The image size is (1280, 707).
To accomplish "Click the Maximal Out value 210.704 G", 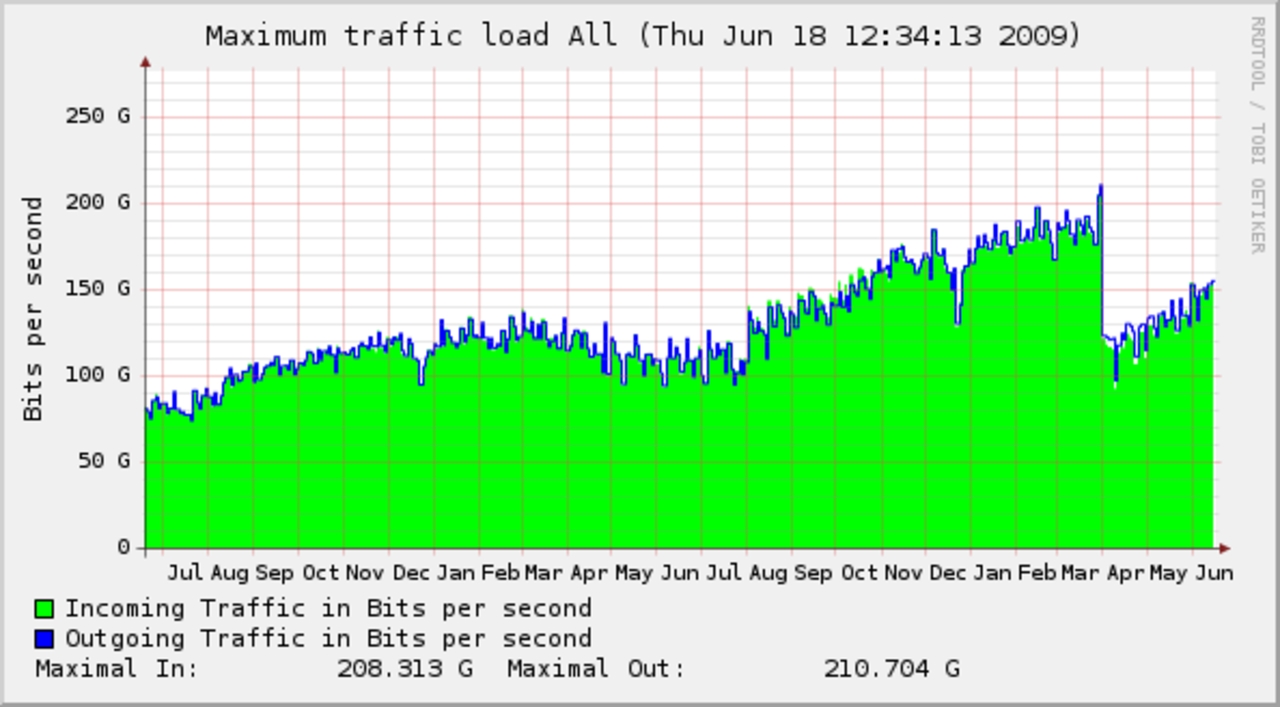I will (891, 668).
